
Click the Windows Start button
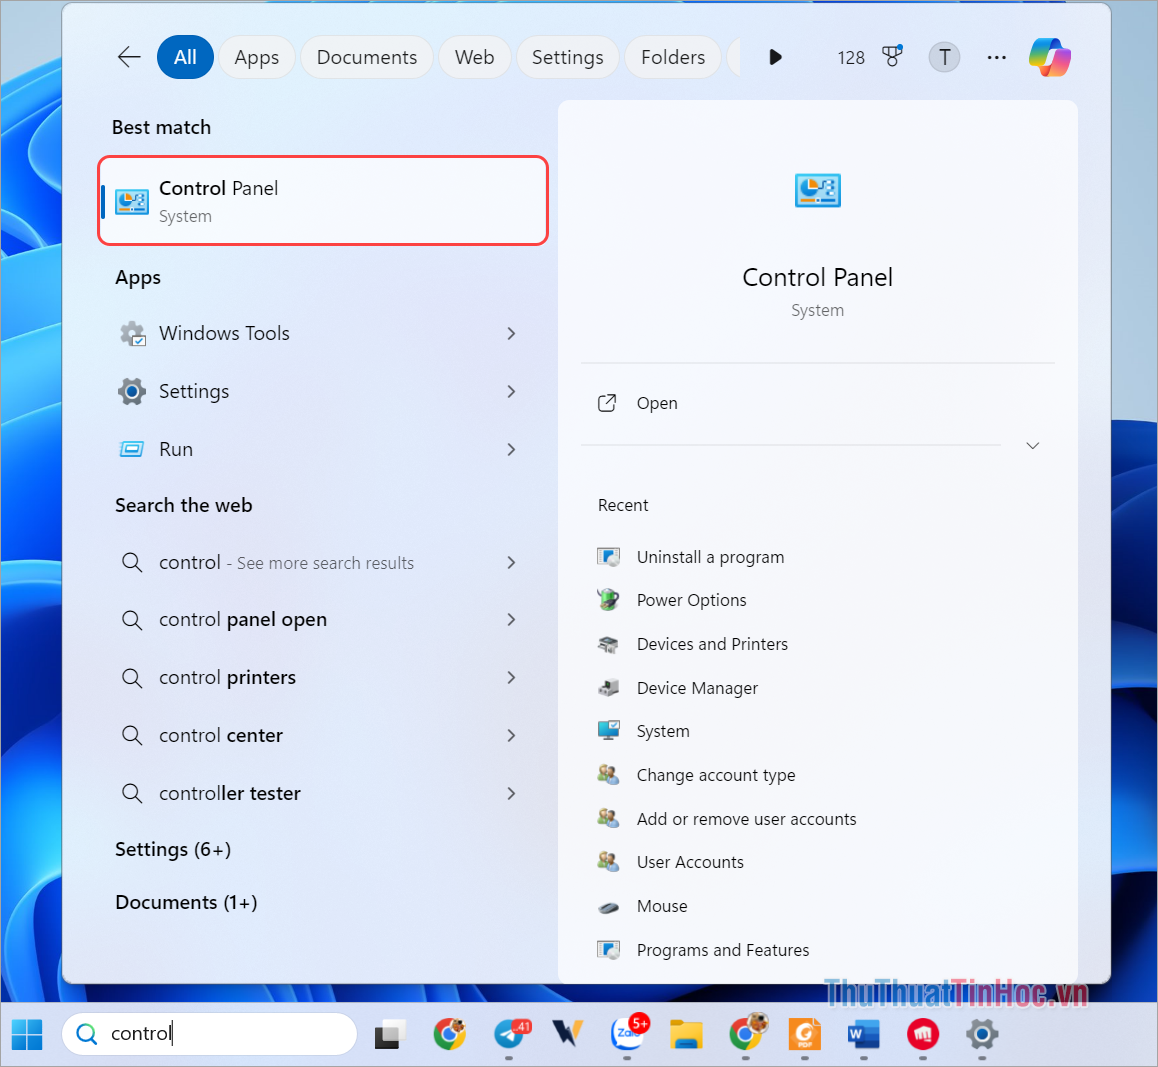point(27,1034)
